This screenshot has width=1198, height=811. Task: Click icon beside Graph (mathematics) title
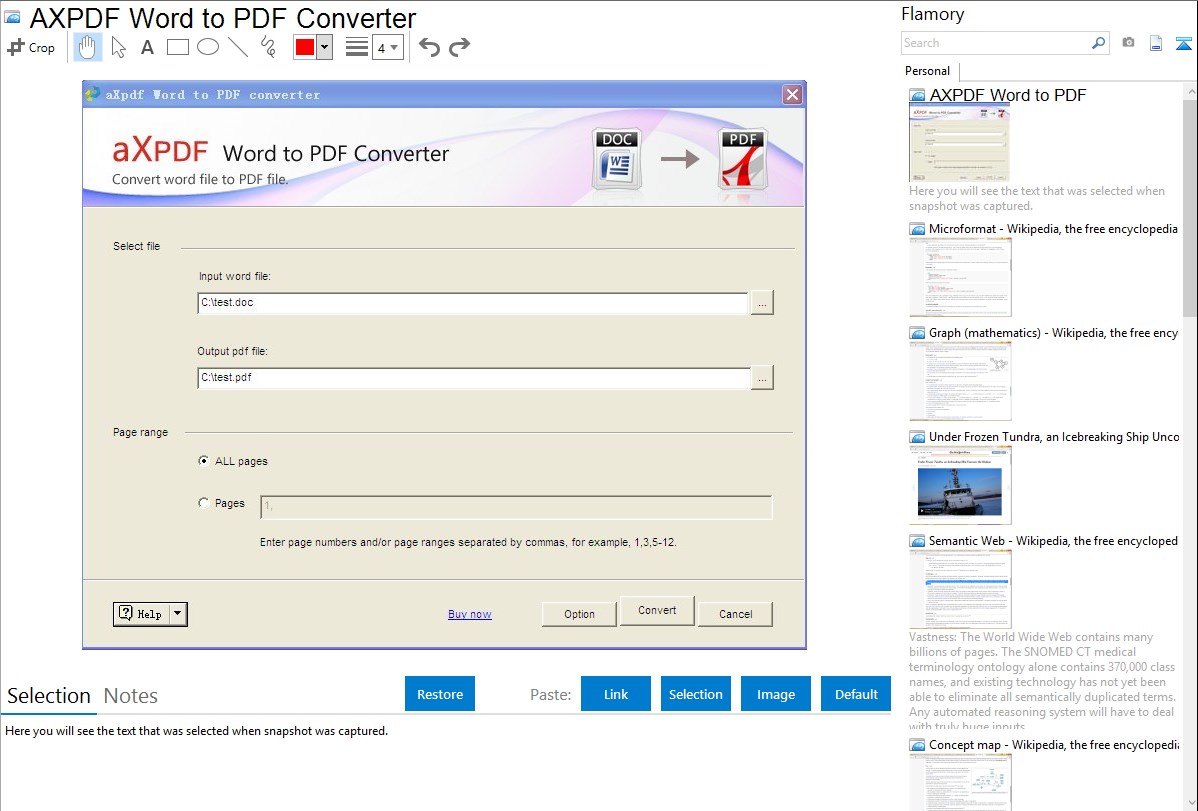pyautogui.click(x=917, y=333)
